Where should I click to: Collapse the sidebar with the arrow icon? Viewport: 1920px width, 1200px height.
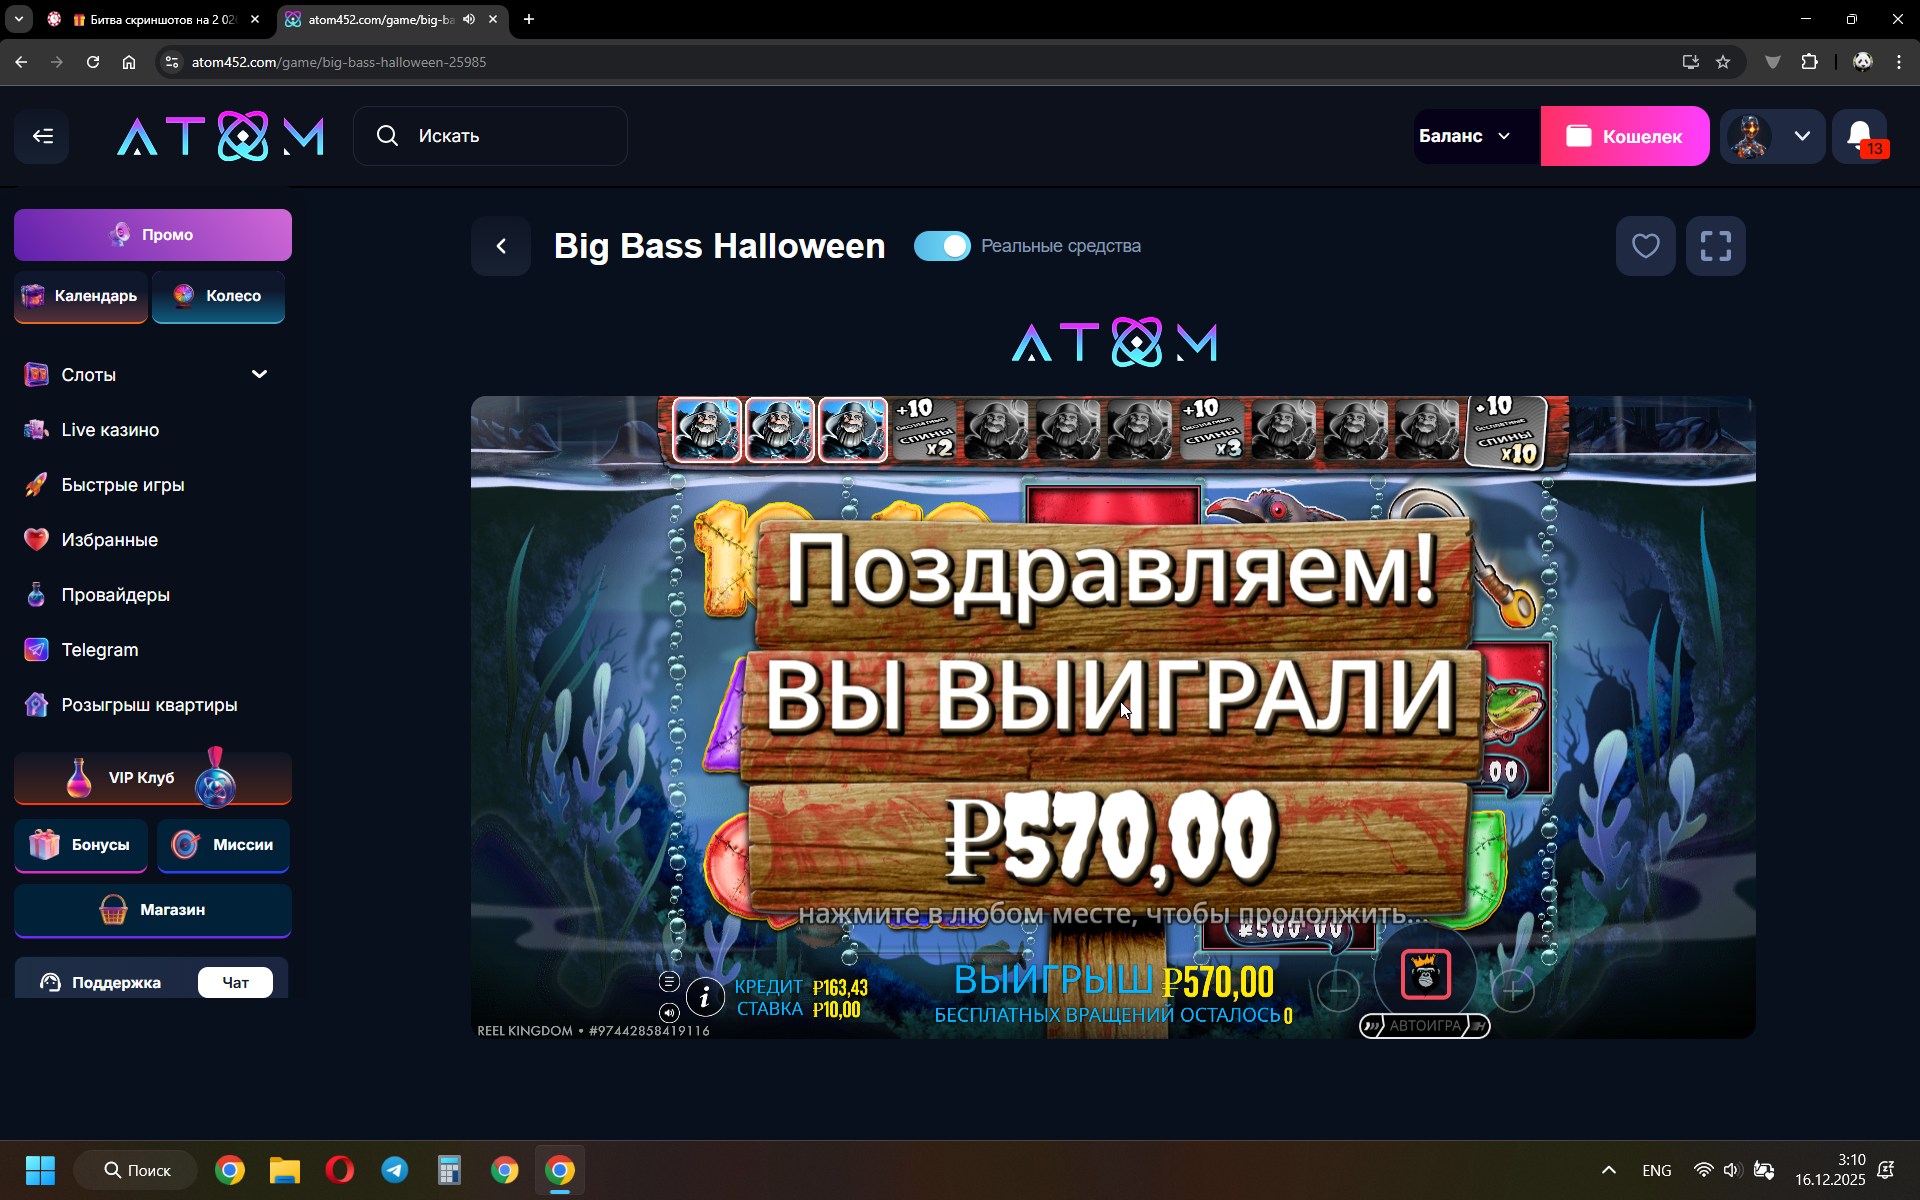pyautogui.click(x=42, y=136)
